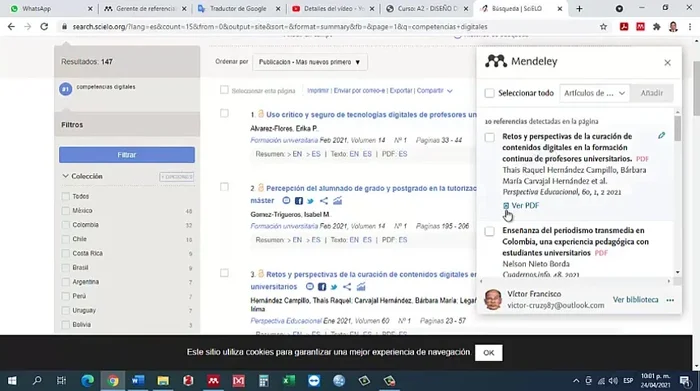700x391 pixels.
Task: Check the Costa Rica collection filter
Action: [x=66, y=254]
